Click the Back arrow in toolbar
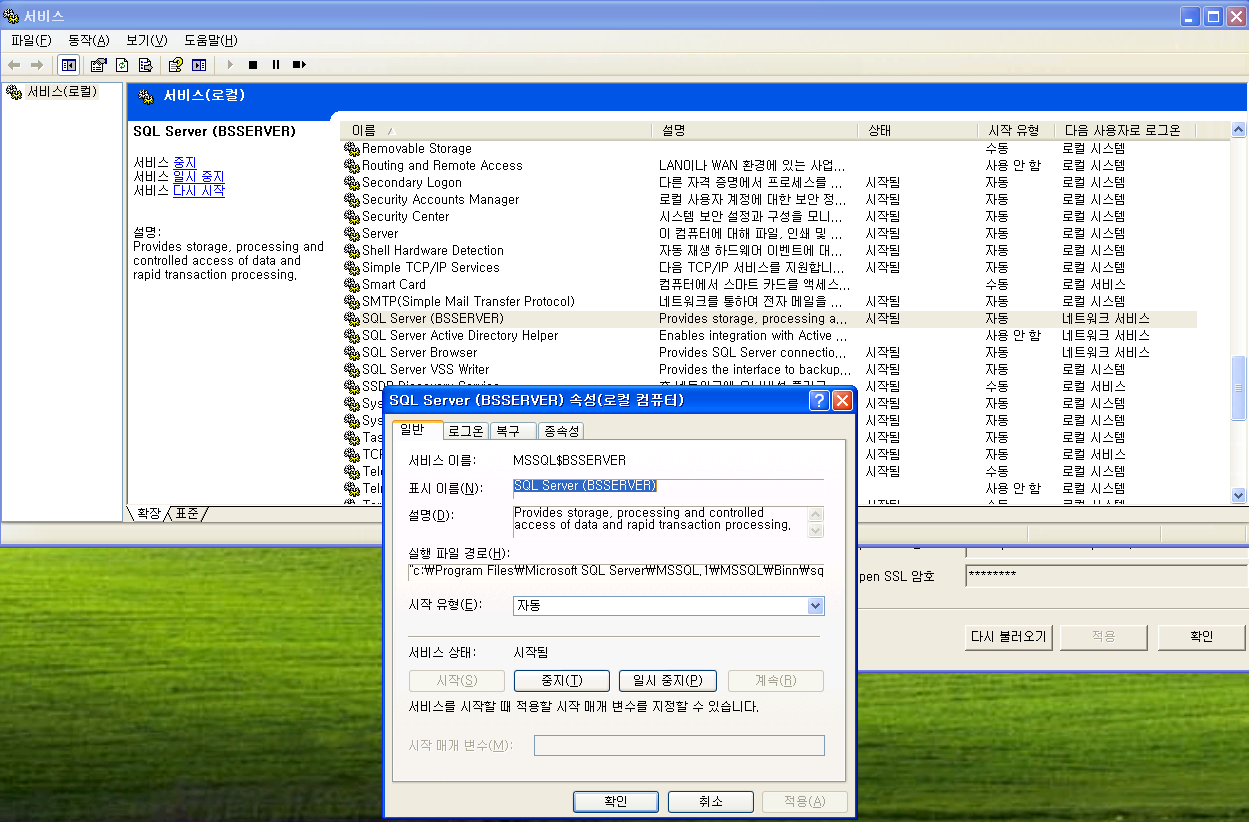 click(x=14, y=65)
